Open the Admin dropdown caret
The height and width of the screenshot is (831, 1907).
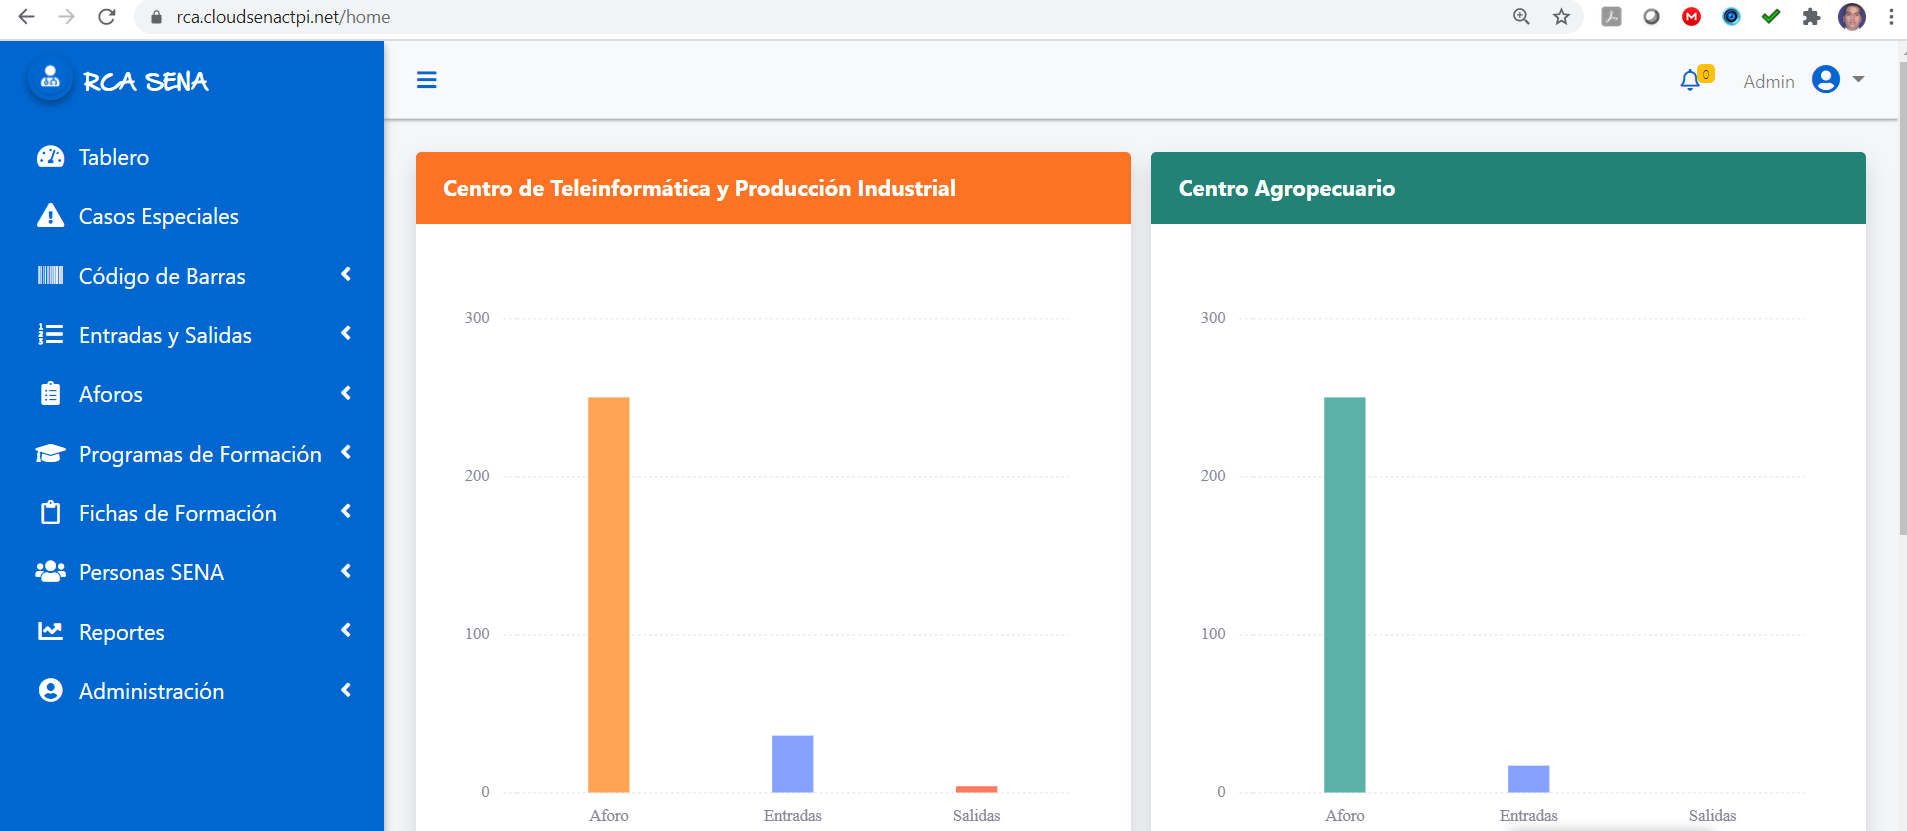tap(1858, 79)
